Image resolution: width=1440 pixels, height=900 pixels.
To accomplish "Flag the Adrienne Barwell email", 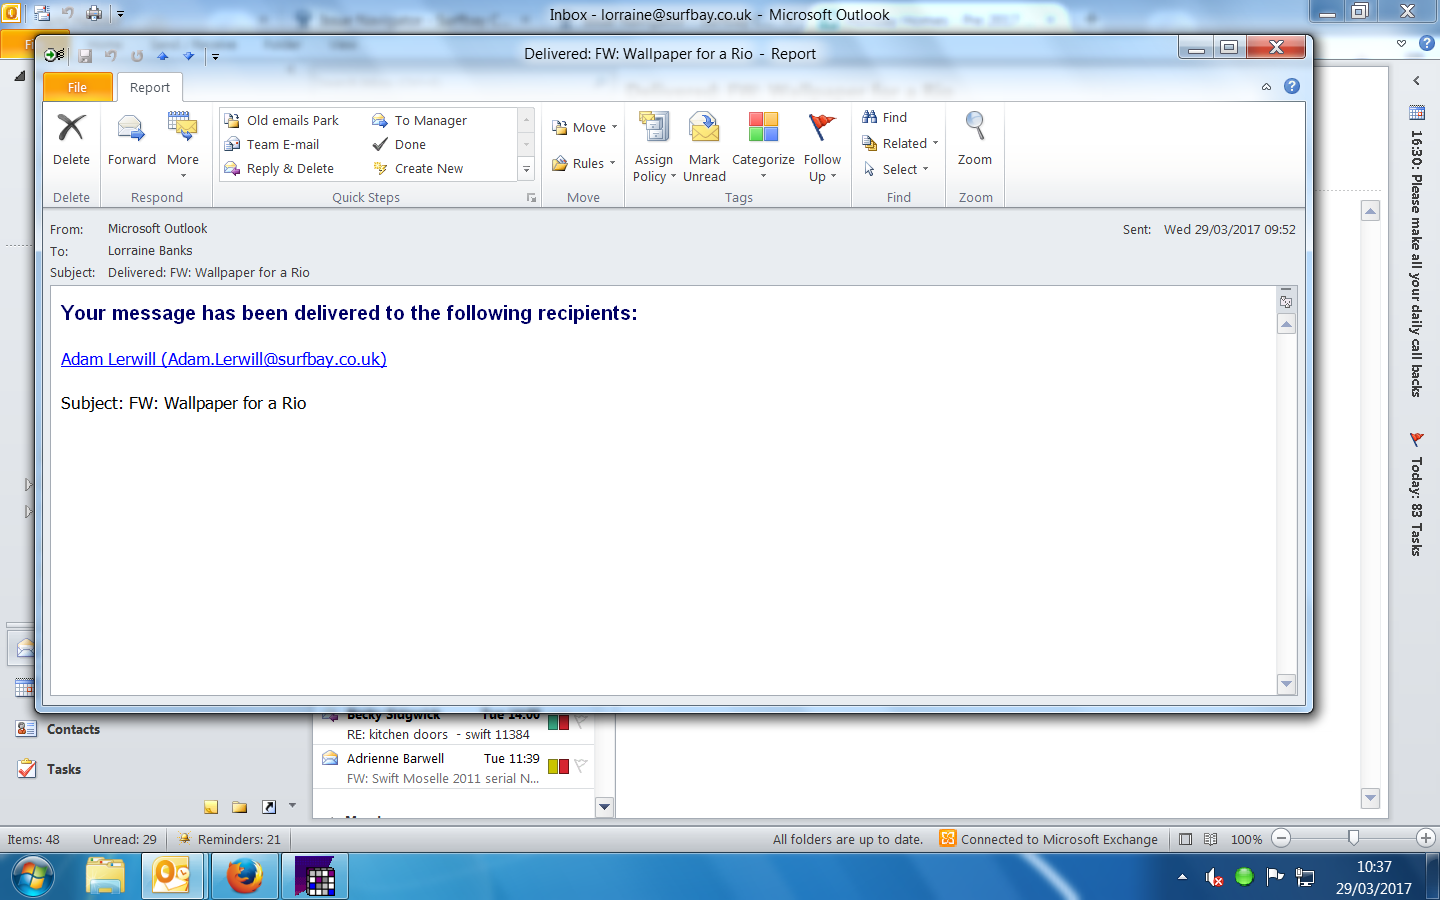I will click(x=580, y=766).
